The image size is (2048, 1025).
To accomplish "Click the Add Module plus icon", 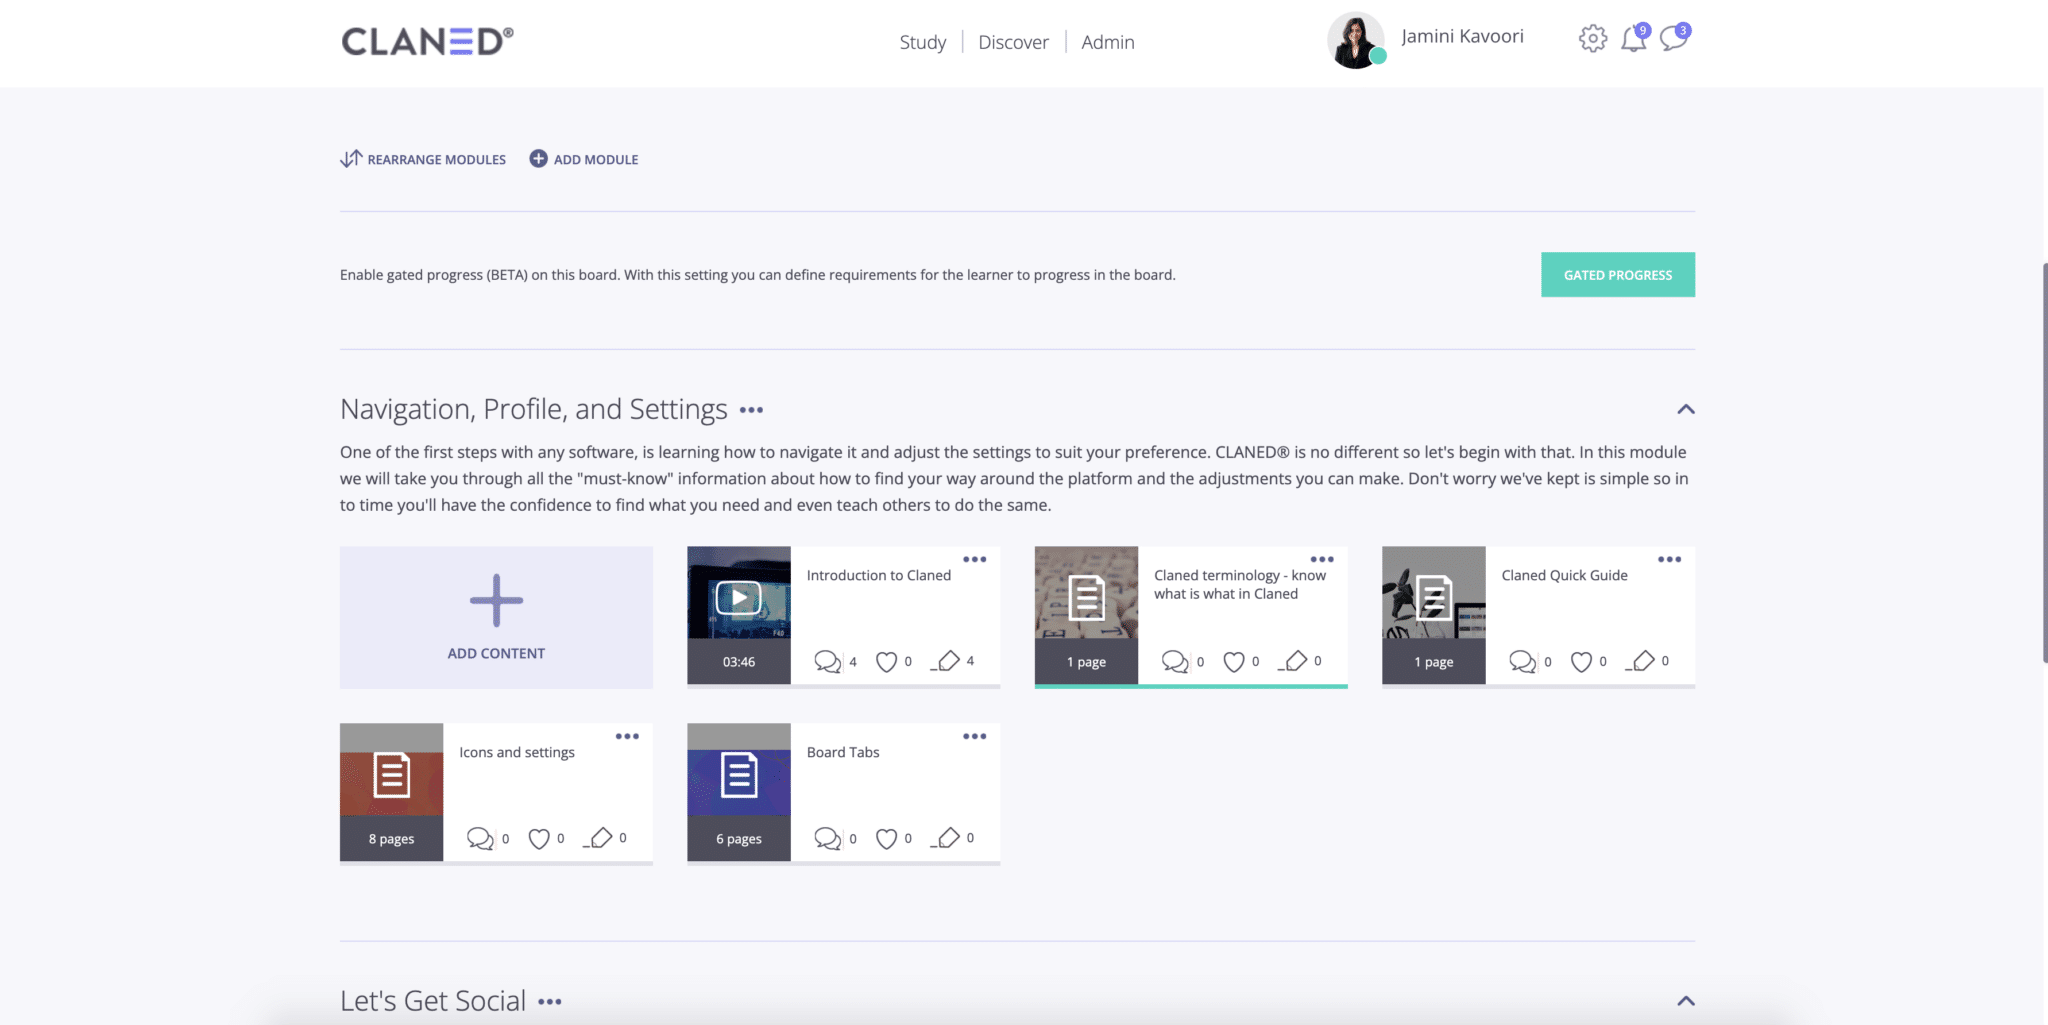I will pos(538,159).
